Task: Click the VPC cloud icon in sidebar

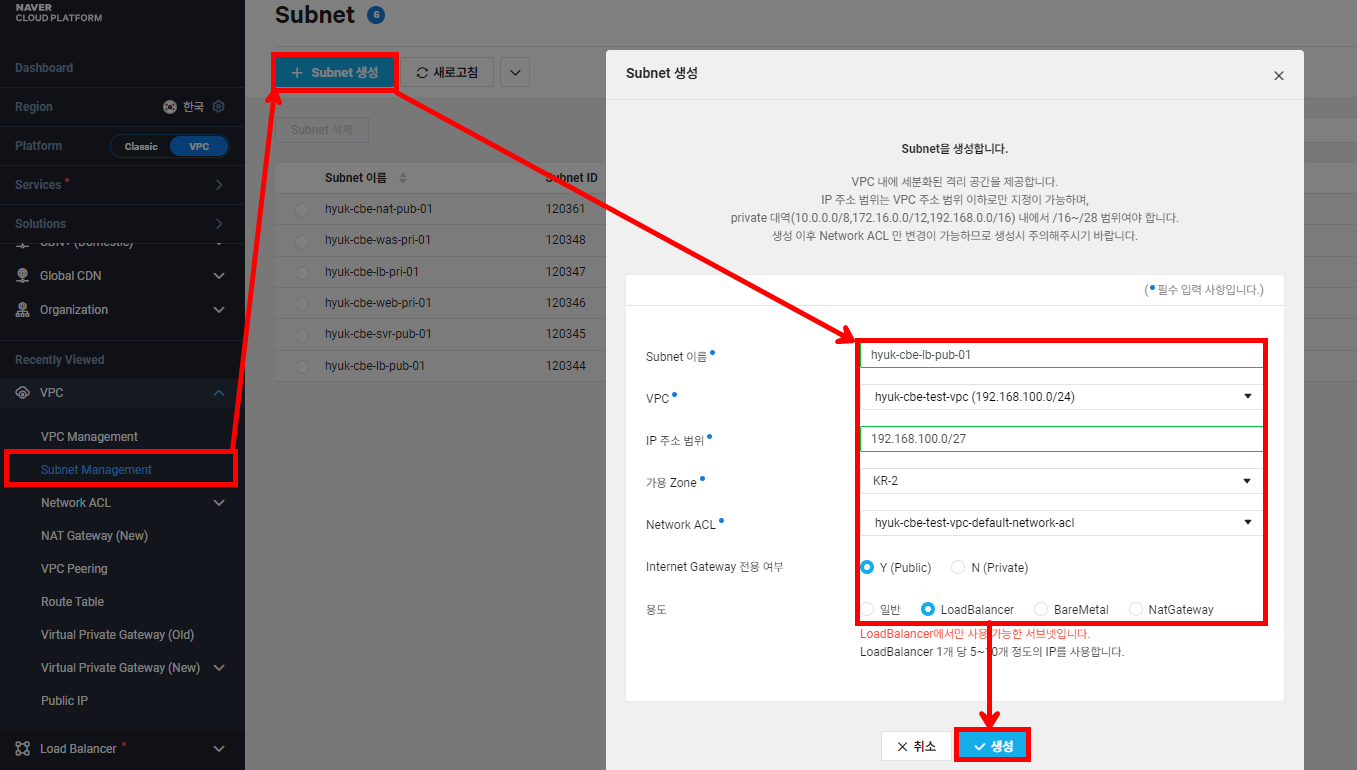Action: coord(22,393)
